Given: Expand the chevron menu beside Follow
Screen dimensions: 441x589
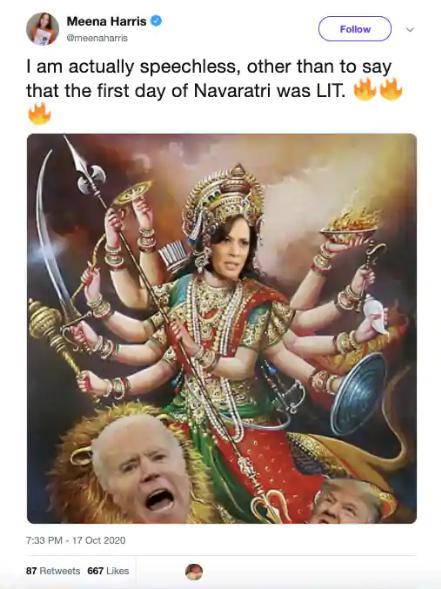Looking at the screenshot, I should (x=410, y=29).
